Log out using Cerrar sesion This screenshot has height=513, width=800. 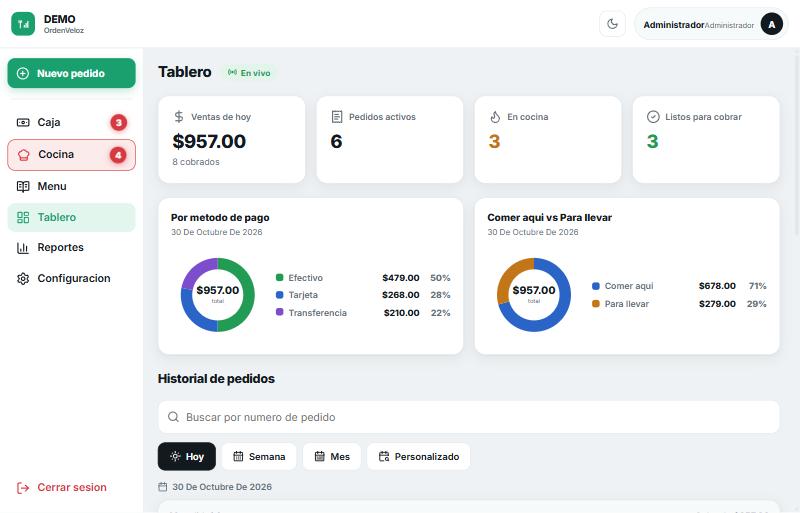click(62, 487)
